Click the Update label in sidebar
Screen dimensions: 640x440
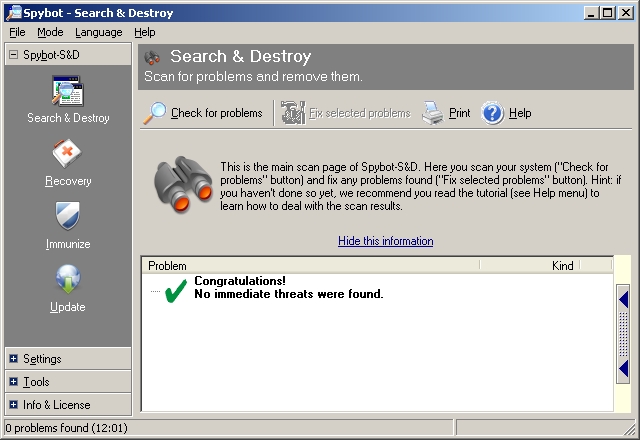click(x=68, y=307)
